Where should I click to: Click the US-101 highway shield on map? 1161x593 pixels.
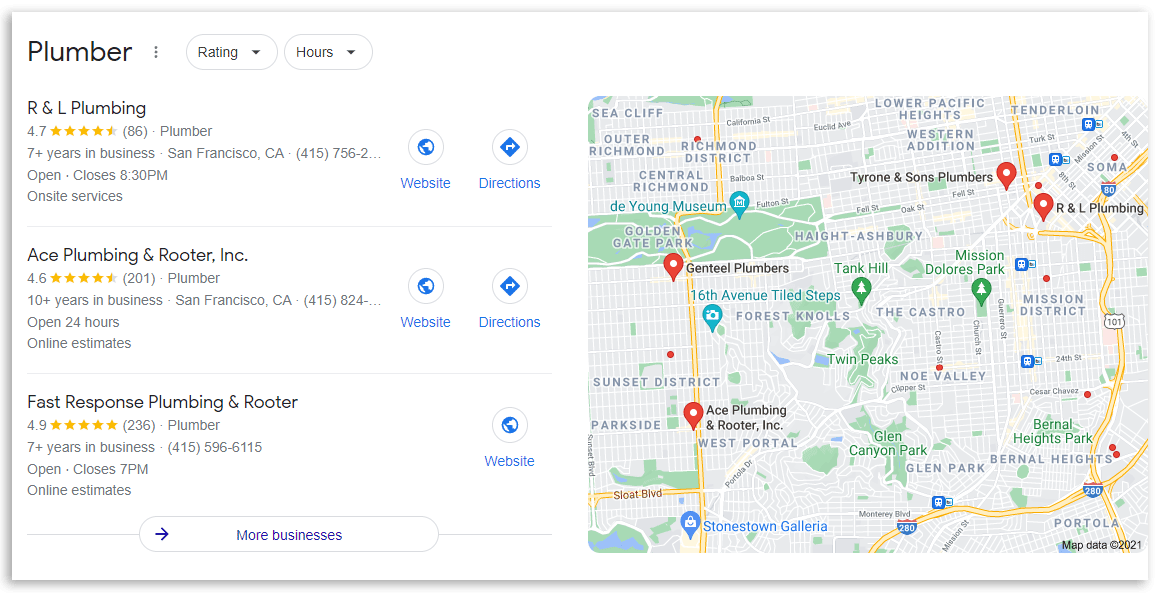pos(1114,321)
